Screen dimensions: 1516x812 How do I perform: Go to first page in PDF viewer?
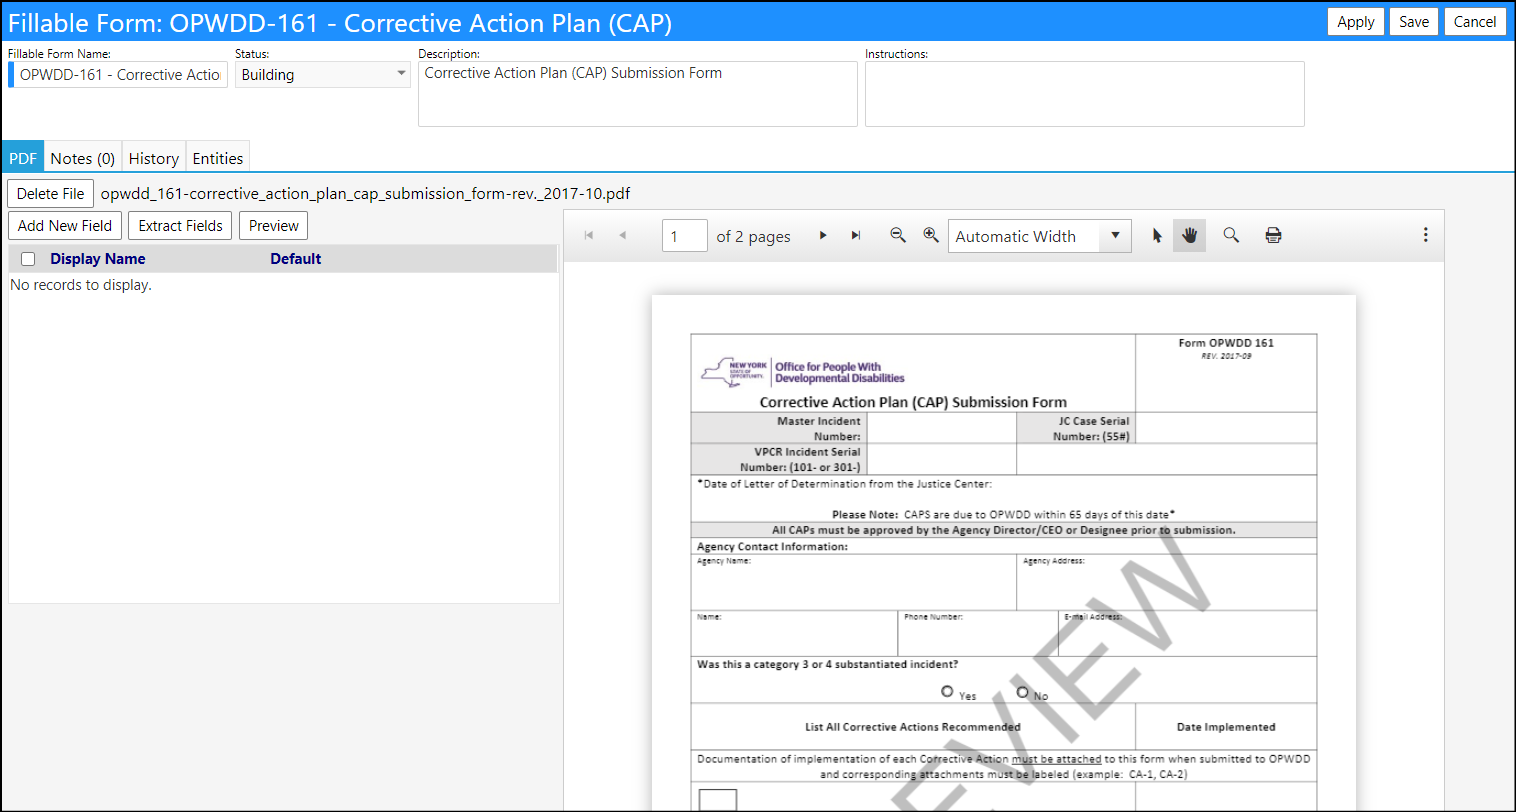pyautogui.click(x=589, y=235)
